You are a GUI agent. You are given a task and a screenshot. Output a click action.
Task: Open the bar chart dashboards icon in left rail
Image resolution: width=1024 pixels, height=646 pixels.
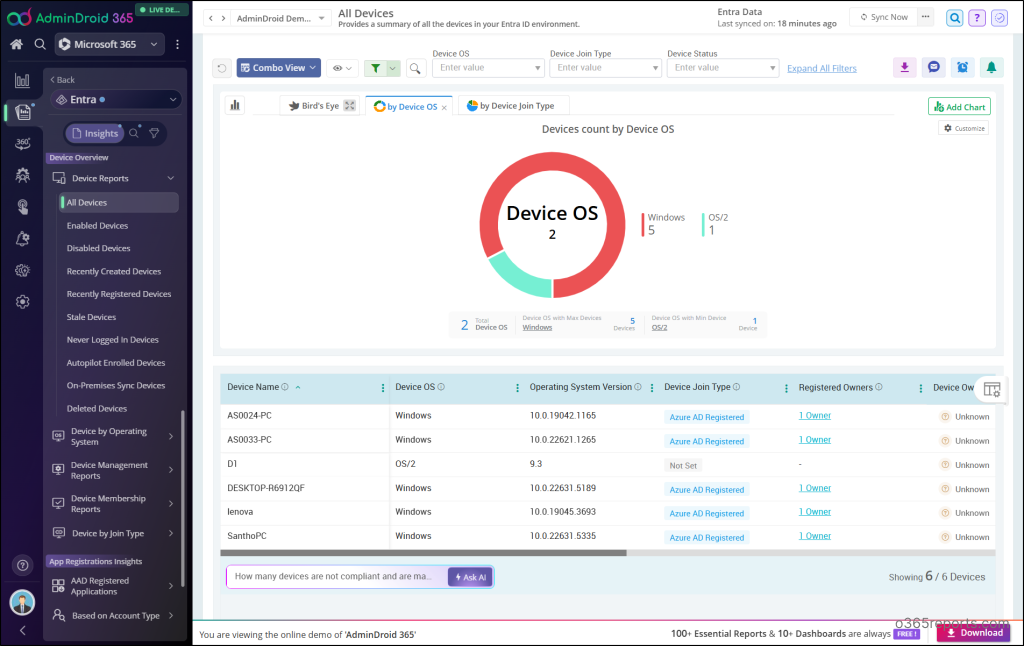point(22,80)
